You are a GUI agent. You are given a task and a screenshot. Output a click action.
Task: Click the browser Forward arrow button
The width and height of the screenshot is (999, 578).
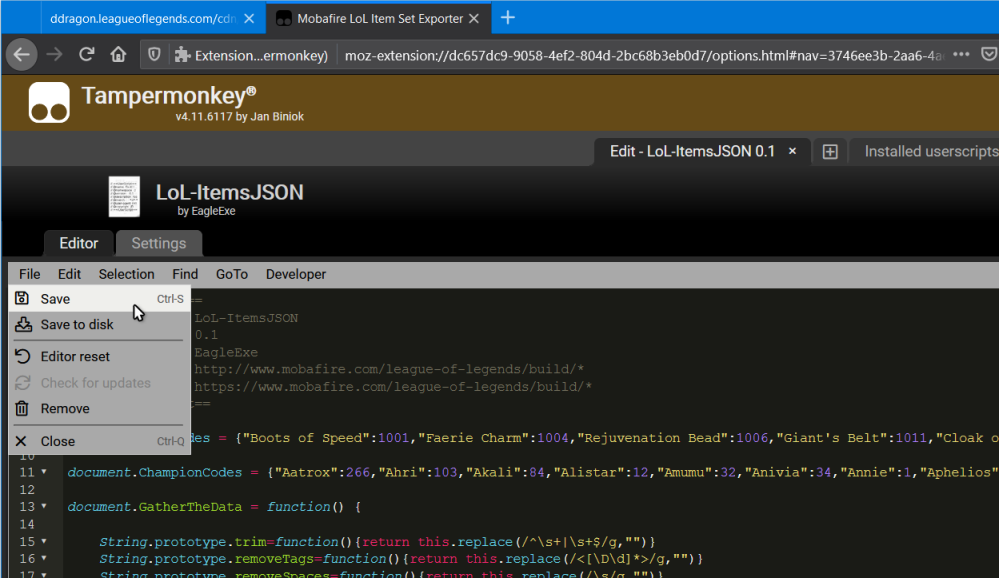54,55
